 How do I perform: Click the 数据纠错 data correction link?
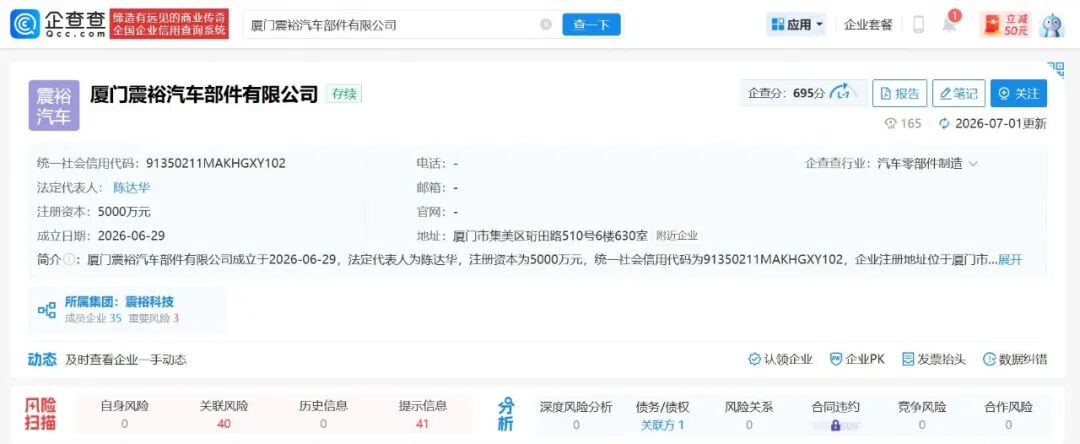click(x=1015, y=359)
